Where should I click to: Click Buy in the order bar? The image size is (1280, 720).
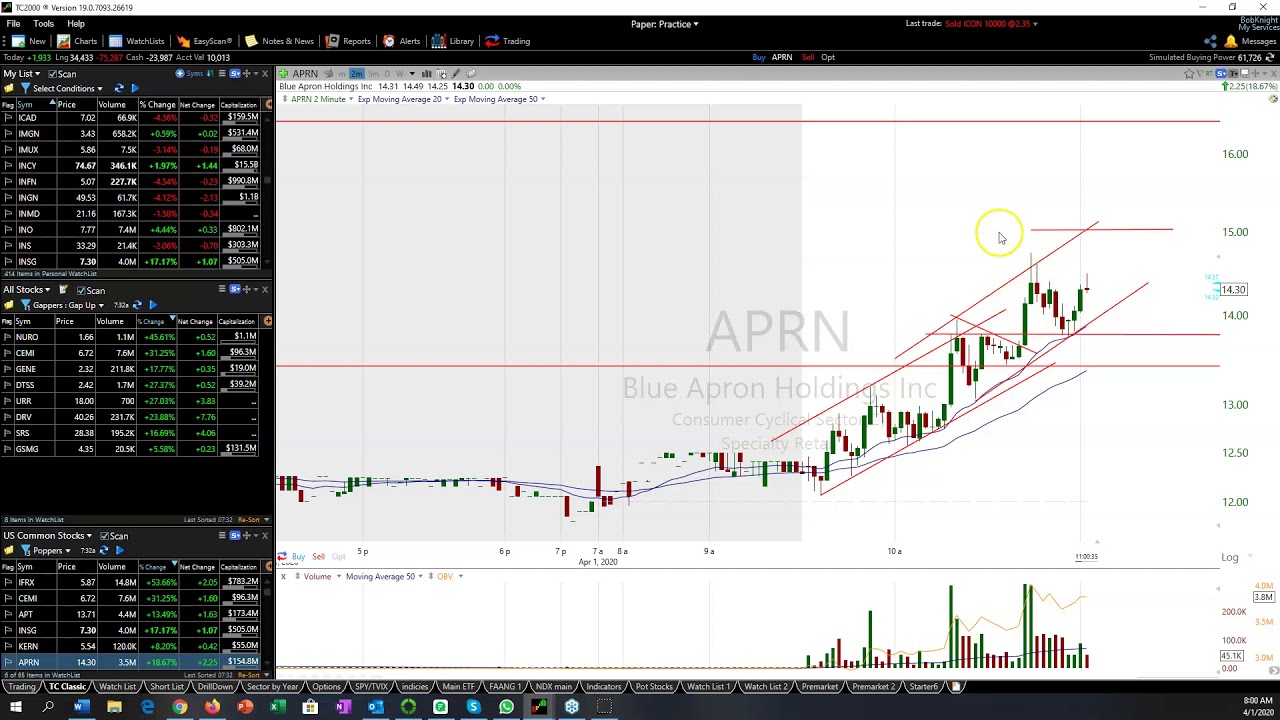click(759, 57)
